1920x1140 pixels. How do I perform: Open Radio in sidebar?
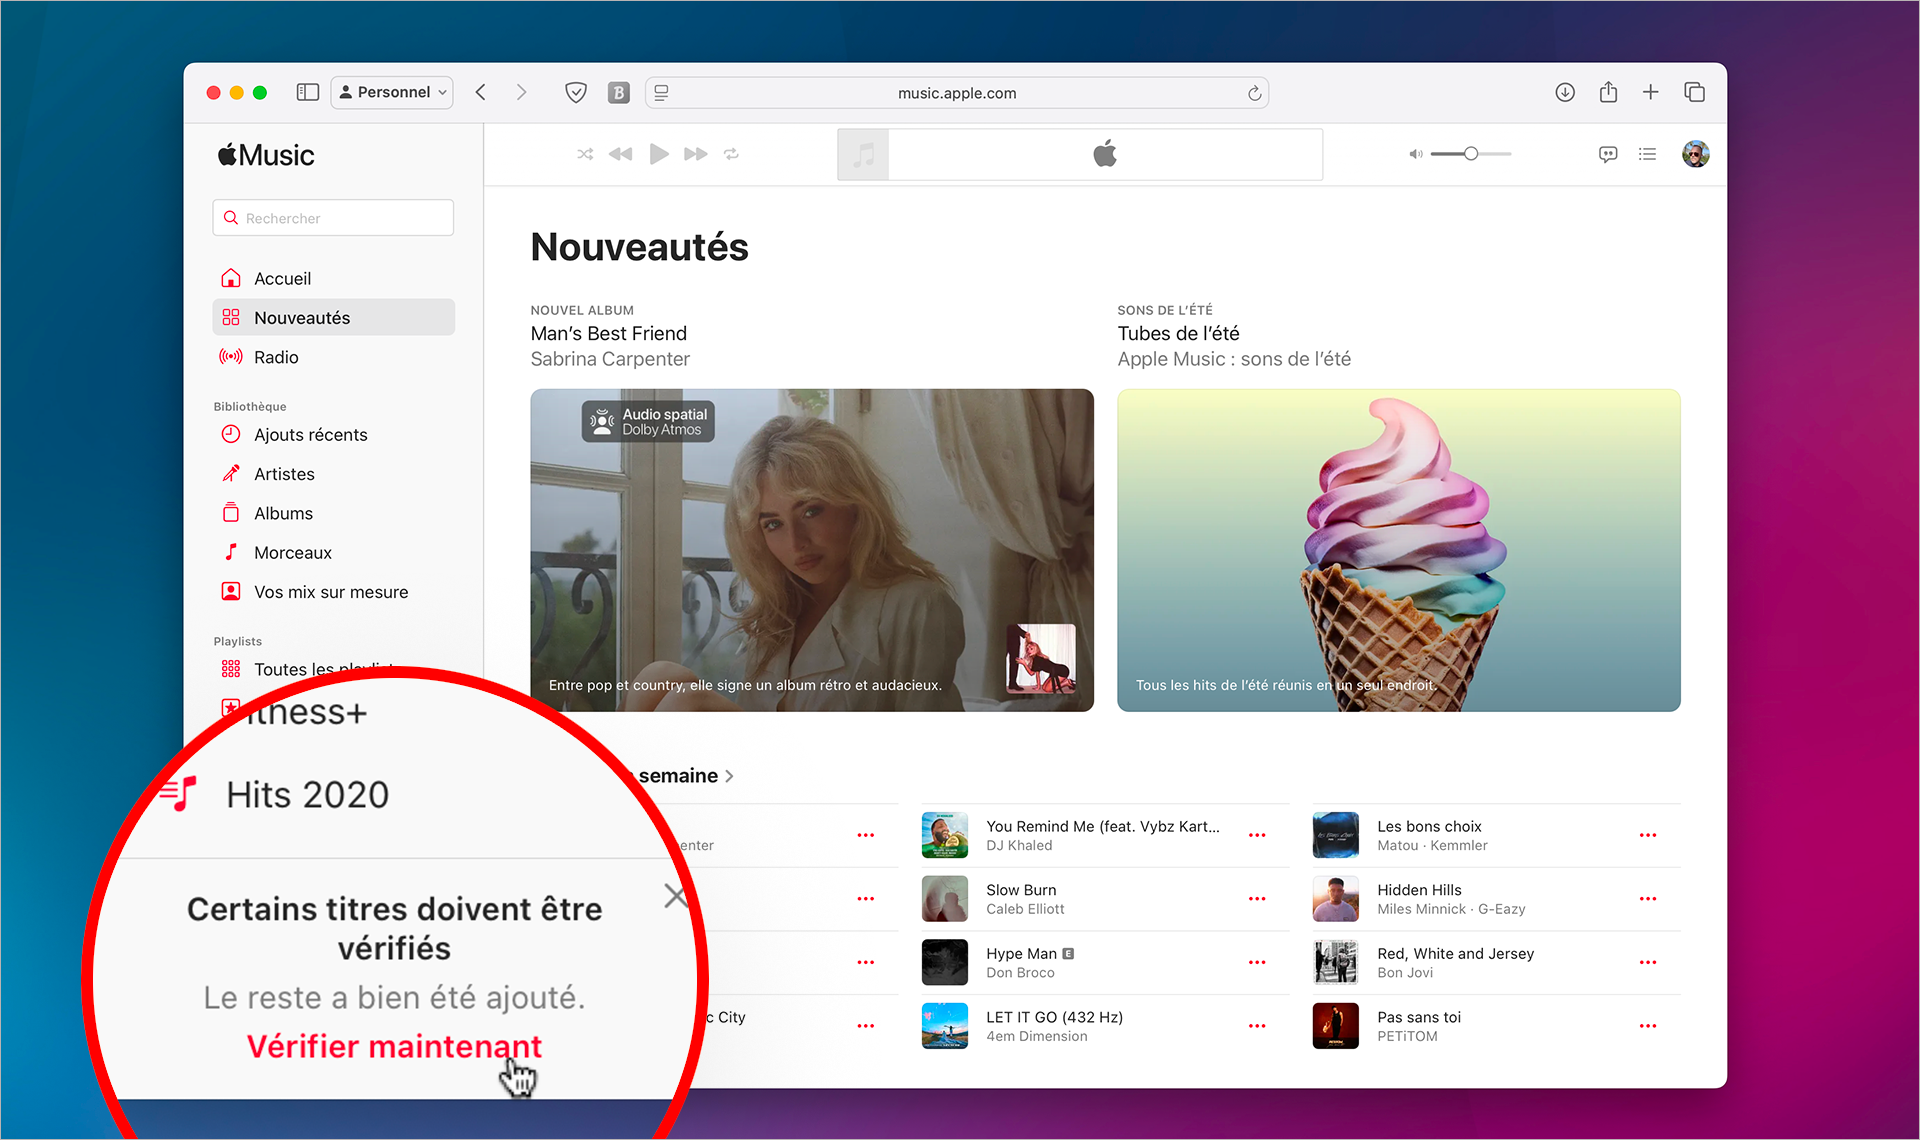(x=333, y=357)
